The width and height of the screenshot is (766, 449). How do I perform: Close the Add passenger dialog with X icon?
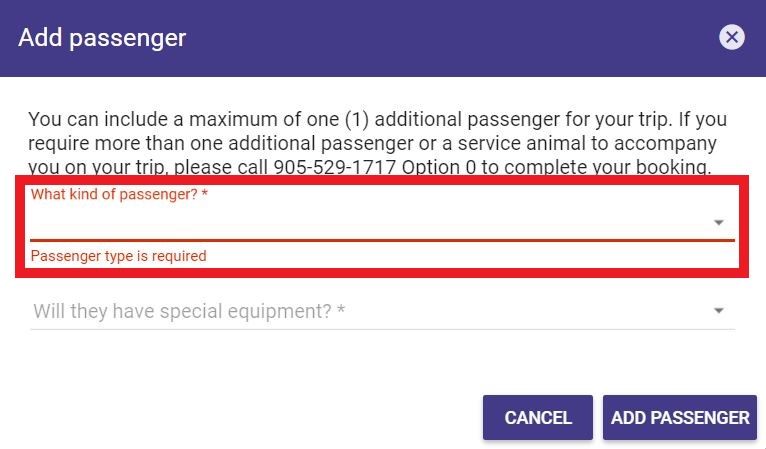(x=731, y=37)
